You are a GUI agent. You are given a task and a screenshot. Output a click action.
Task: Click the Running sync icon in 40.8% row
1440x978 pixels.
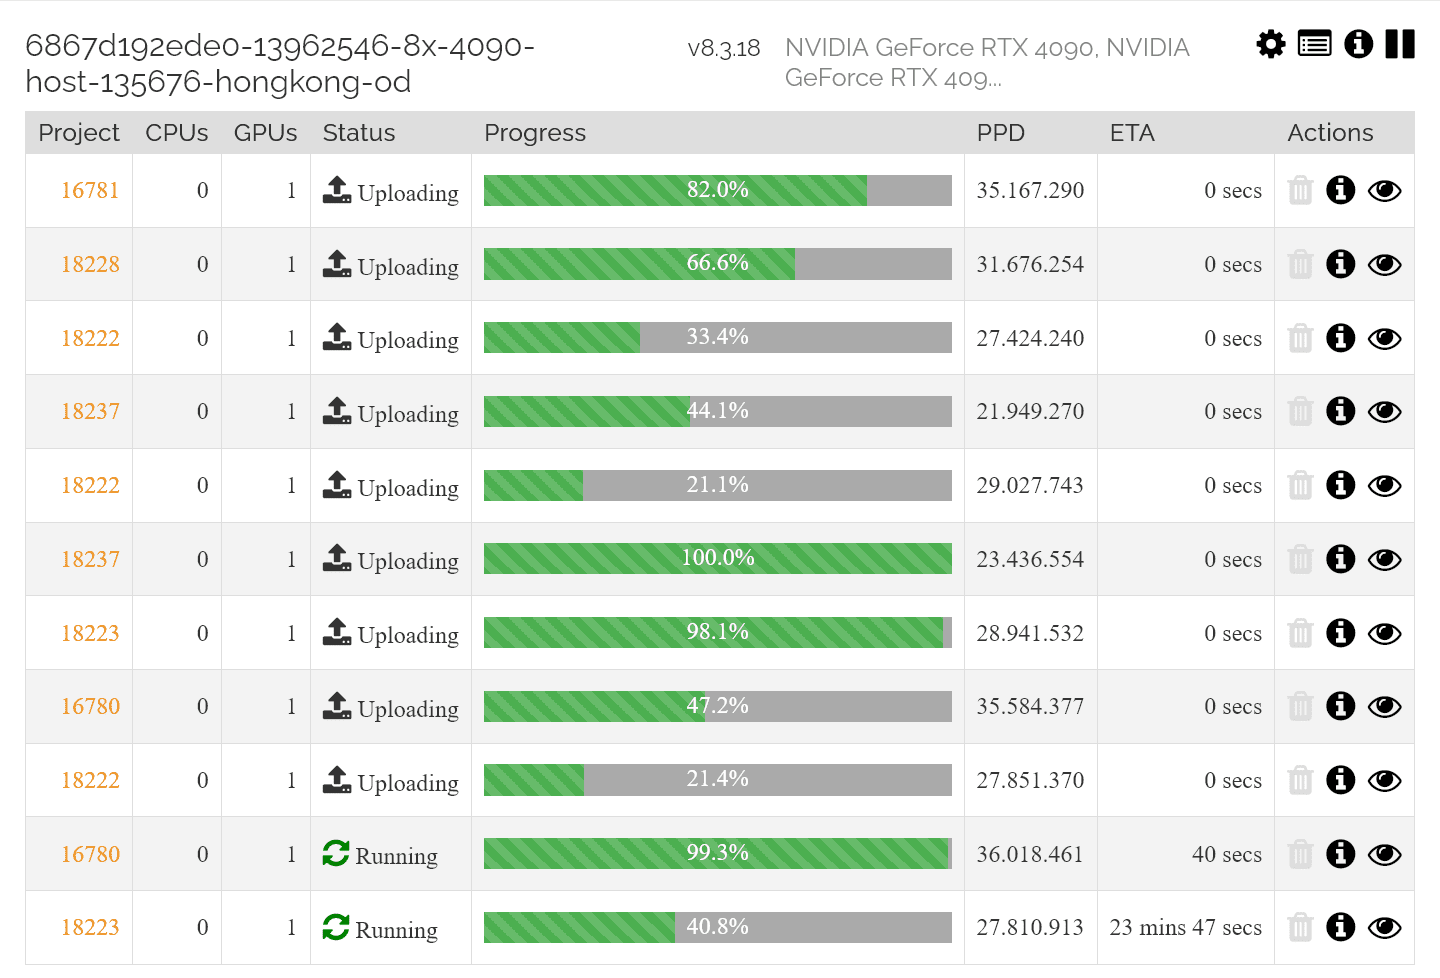tap(336, 927)
